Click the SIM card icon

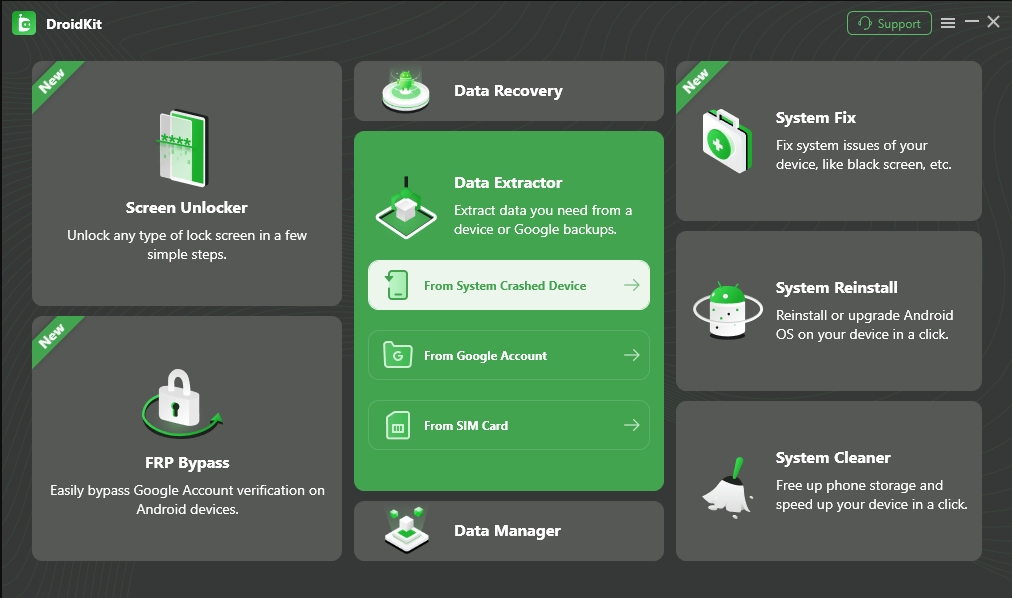click(398, 427)
